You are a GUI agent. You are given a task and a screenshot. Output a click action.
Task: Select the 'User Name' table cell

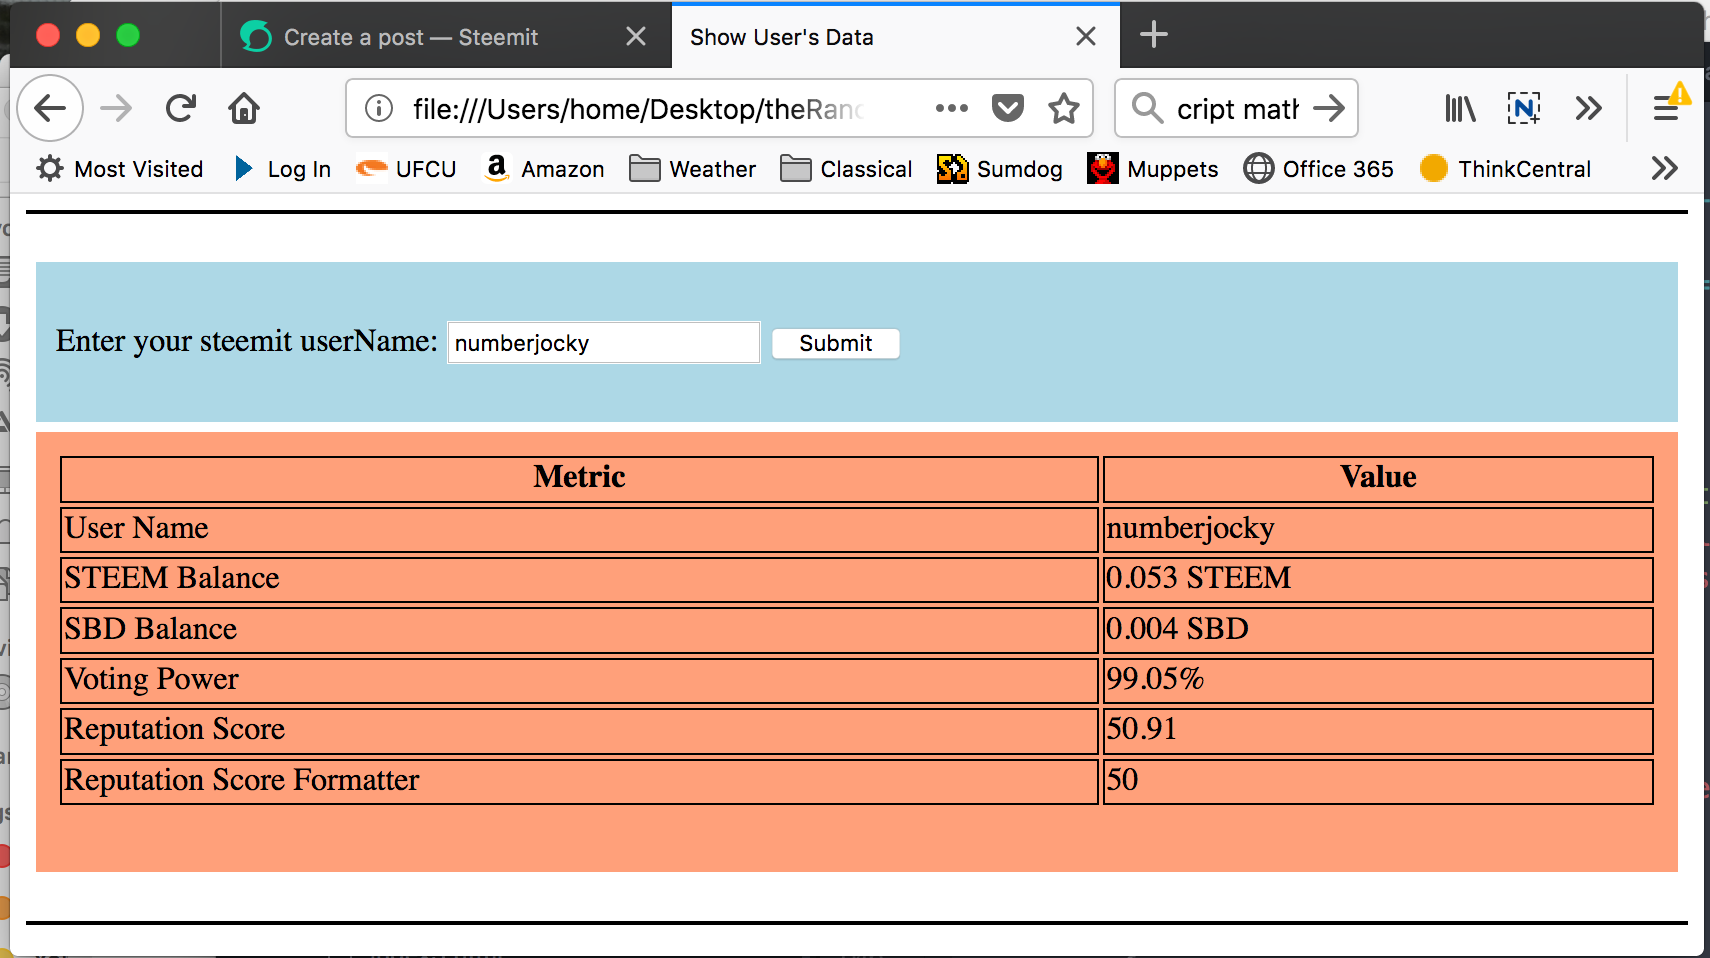(x=580, y=529)
